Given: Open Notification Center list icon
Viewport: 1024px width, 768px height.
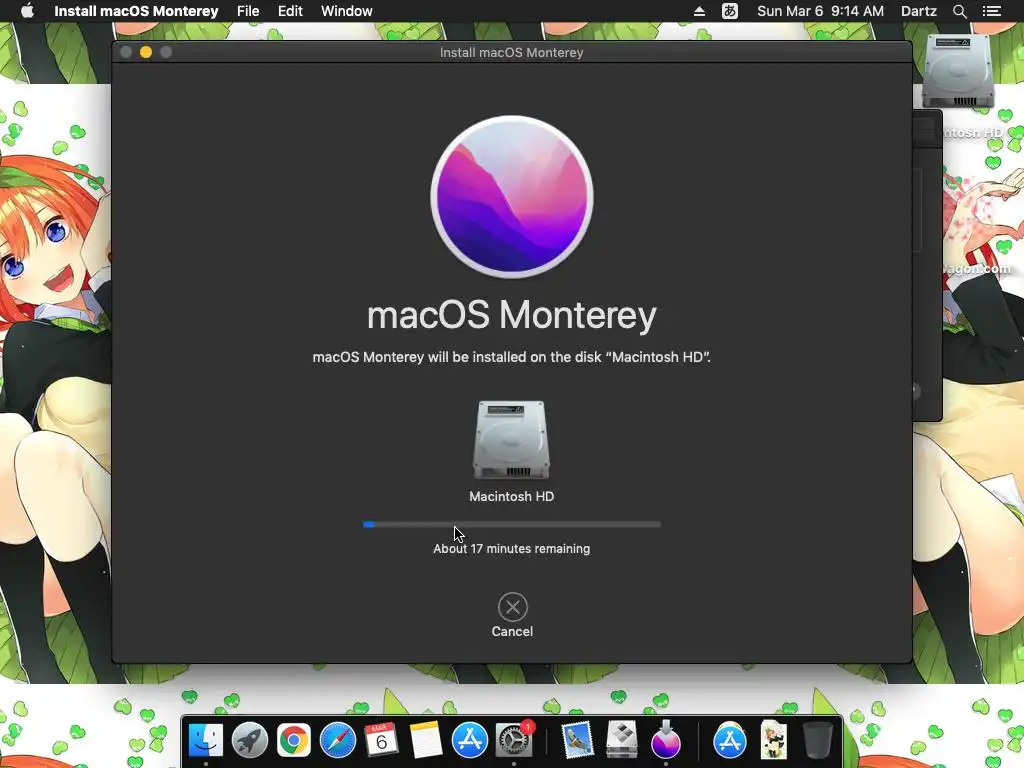Looking at the screenshot, I should [992, 11].
